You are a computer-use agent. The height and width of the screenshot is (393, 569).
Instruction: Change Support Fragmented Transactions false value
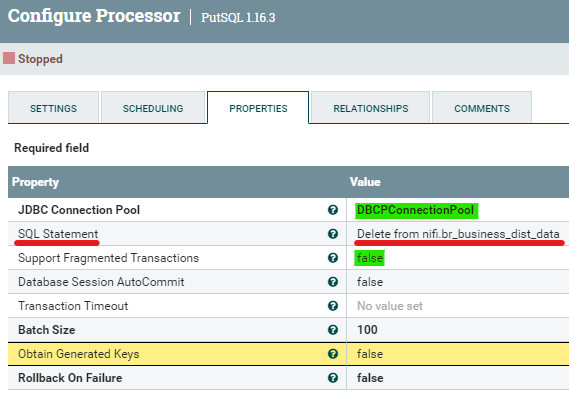tap(369, 258)
